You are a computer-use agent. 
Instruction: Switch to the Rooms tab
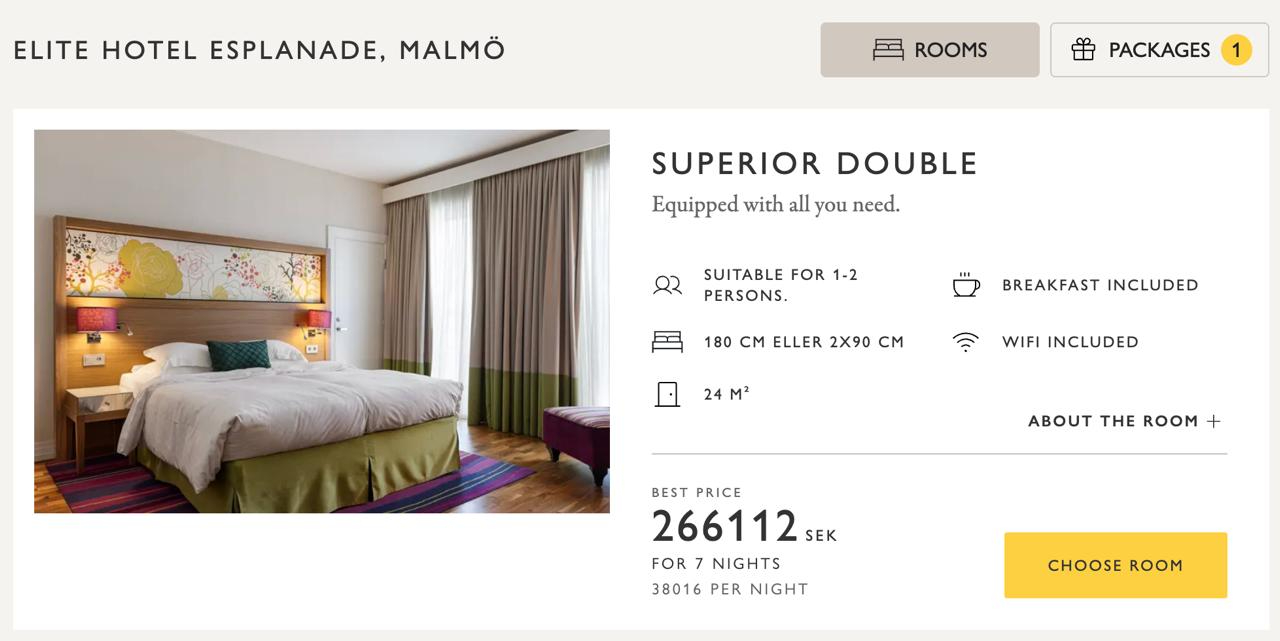coord(930,50)
